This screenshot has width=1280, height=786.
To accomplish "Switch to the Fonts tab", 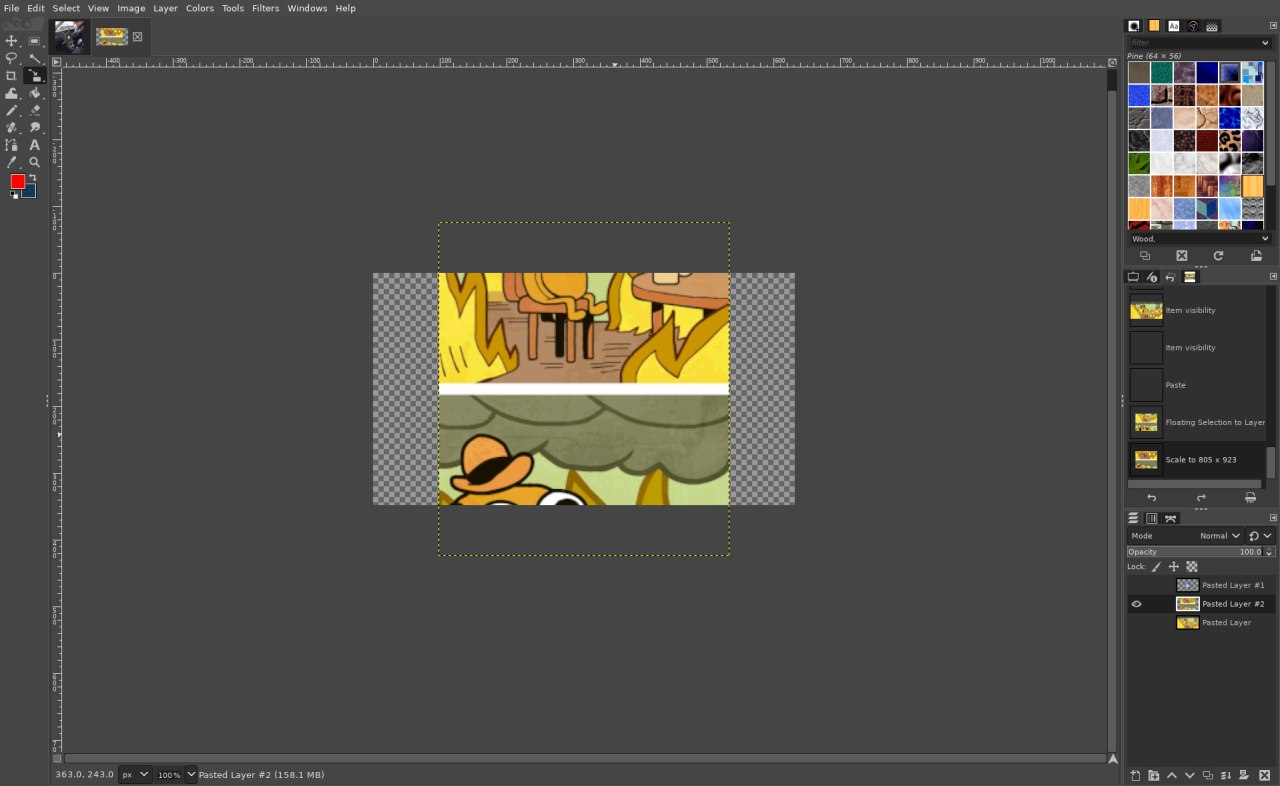I will tap(1173, 26).
